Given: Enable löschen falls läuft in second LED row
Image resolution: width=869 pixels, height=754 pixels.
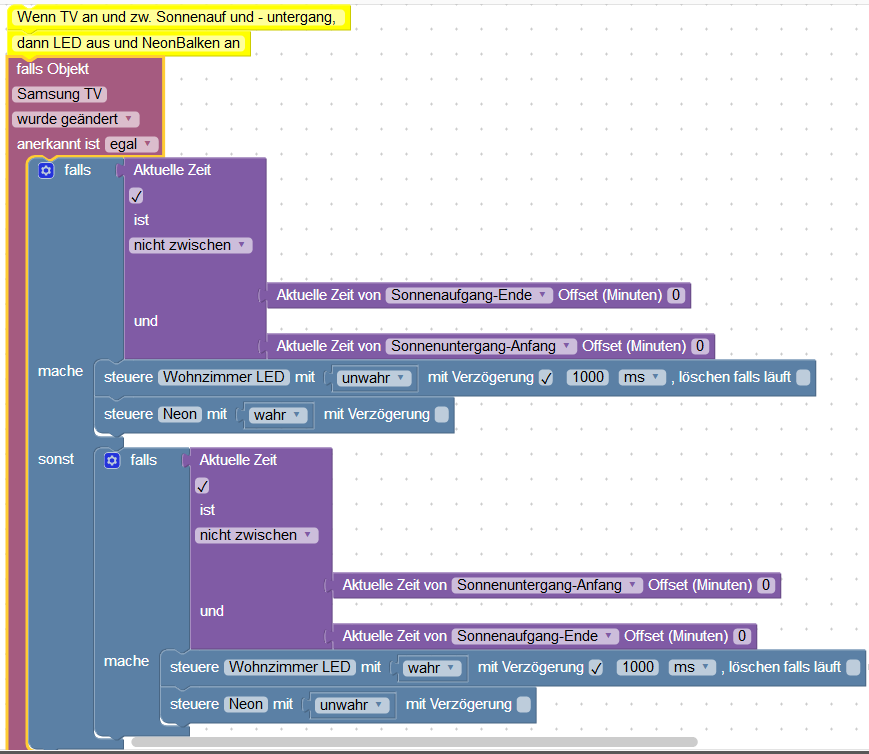Looking at the screenshot, I should click(x=853, y=668).
